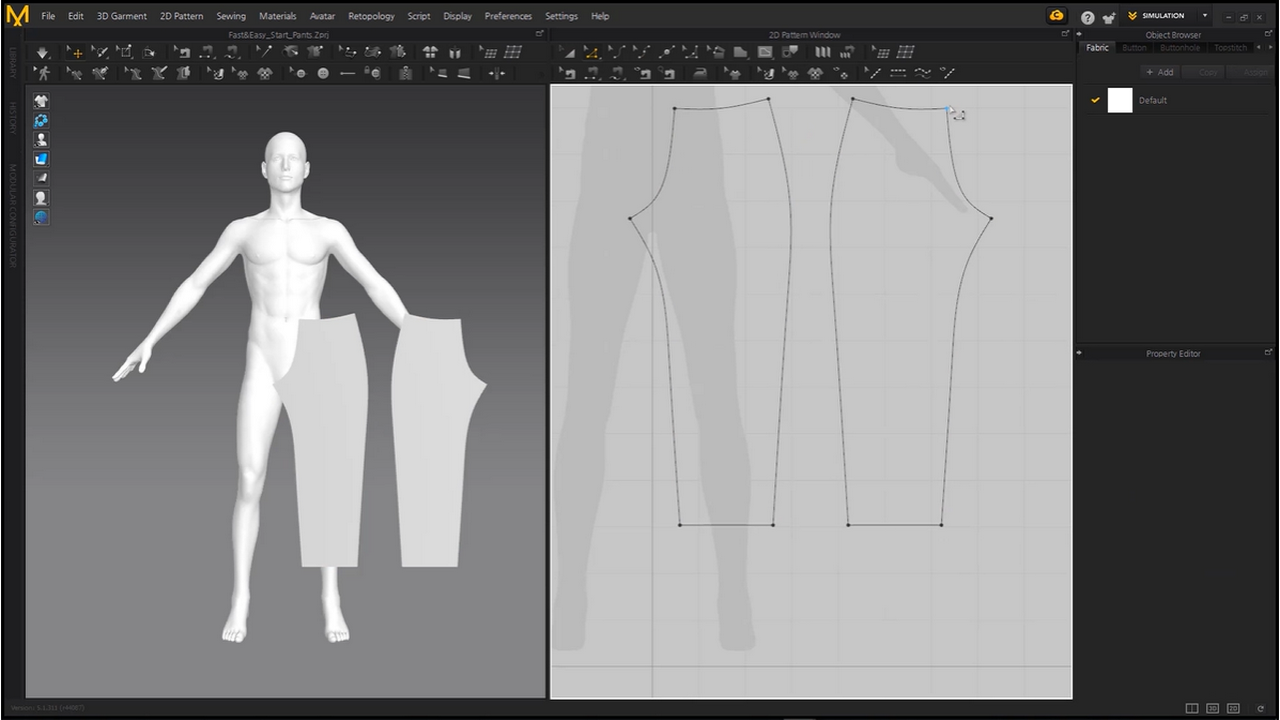Toggle the Default fabric checkmark

point(1095,100)
